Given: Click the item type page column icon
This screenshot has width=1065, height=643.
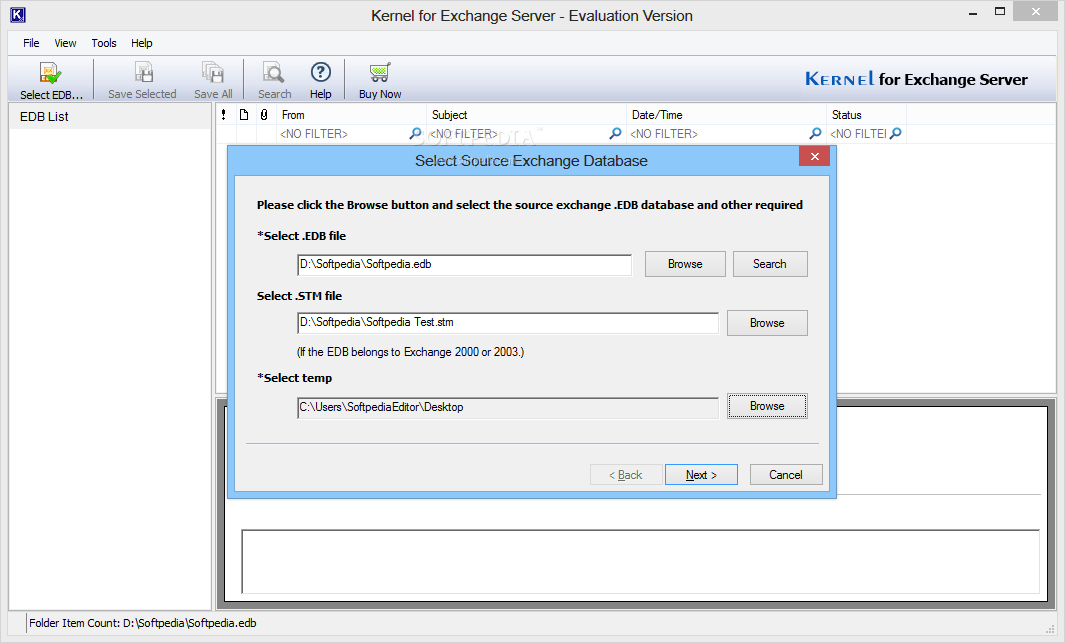Looking at the screenshot, I should pyautogui.click(x=244, y=115).
